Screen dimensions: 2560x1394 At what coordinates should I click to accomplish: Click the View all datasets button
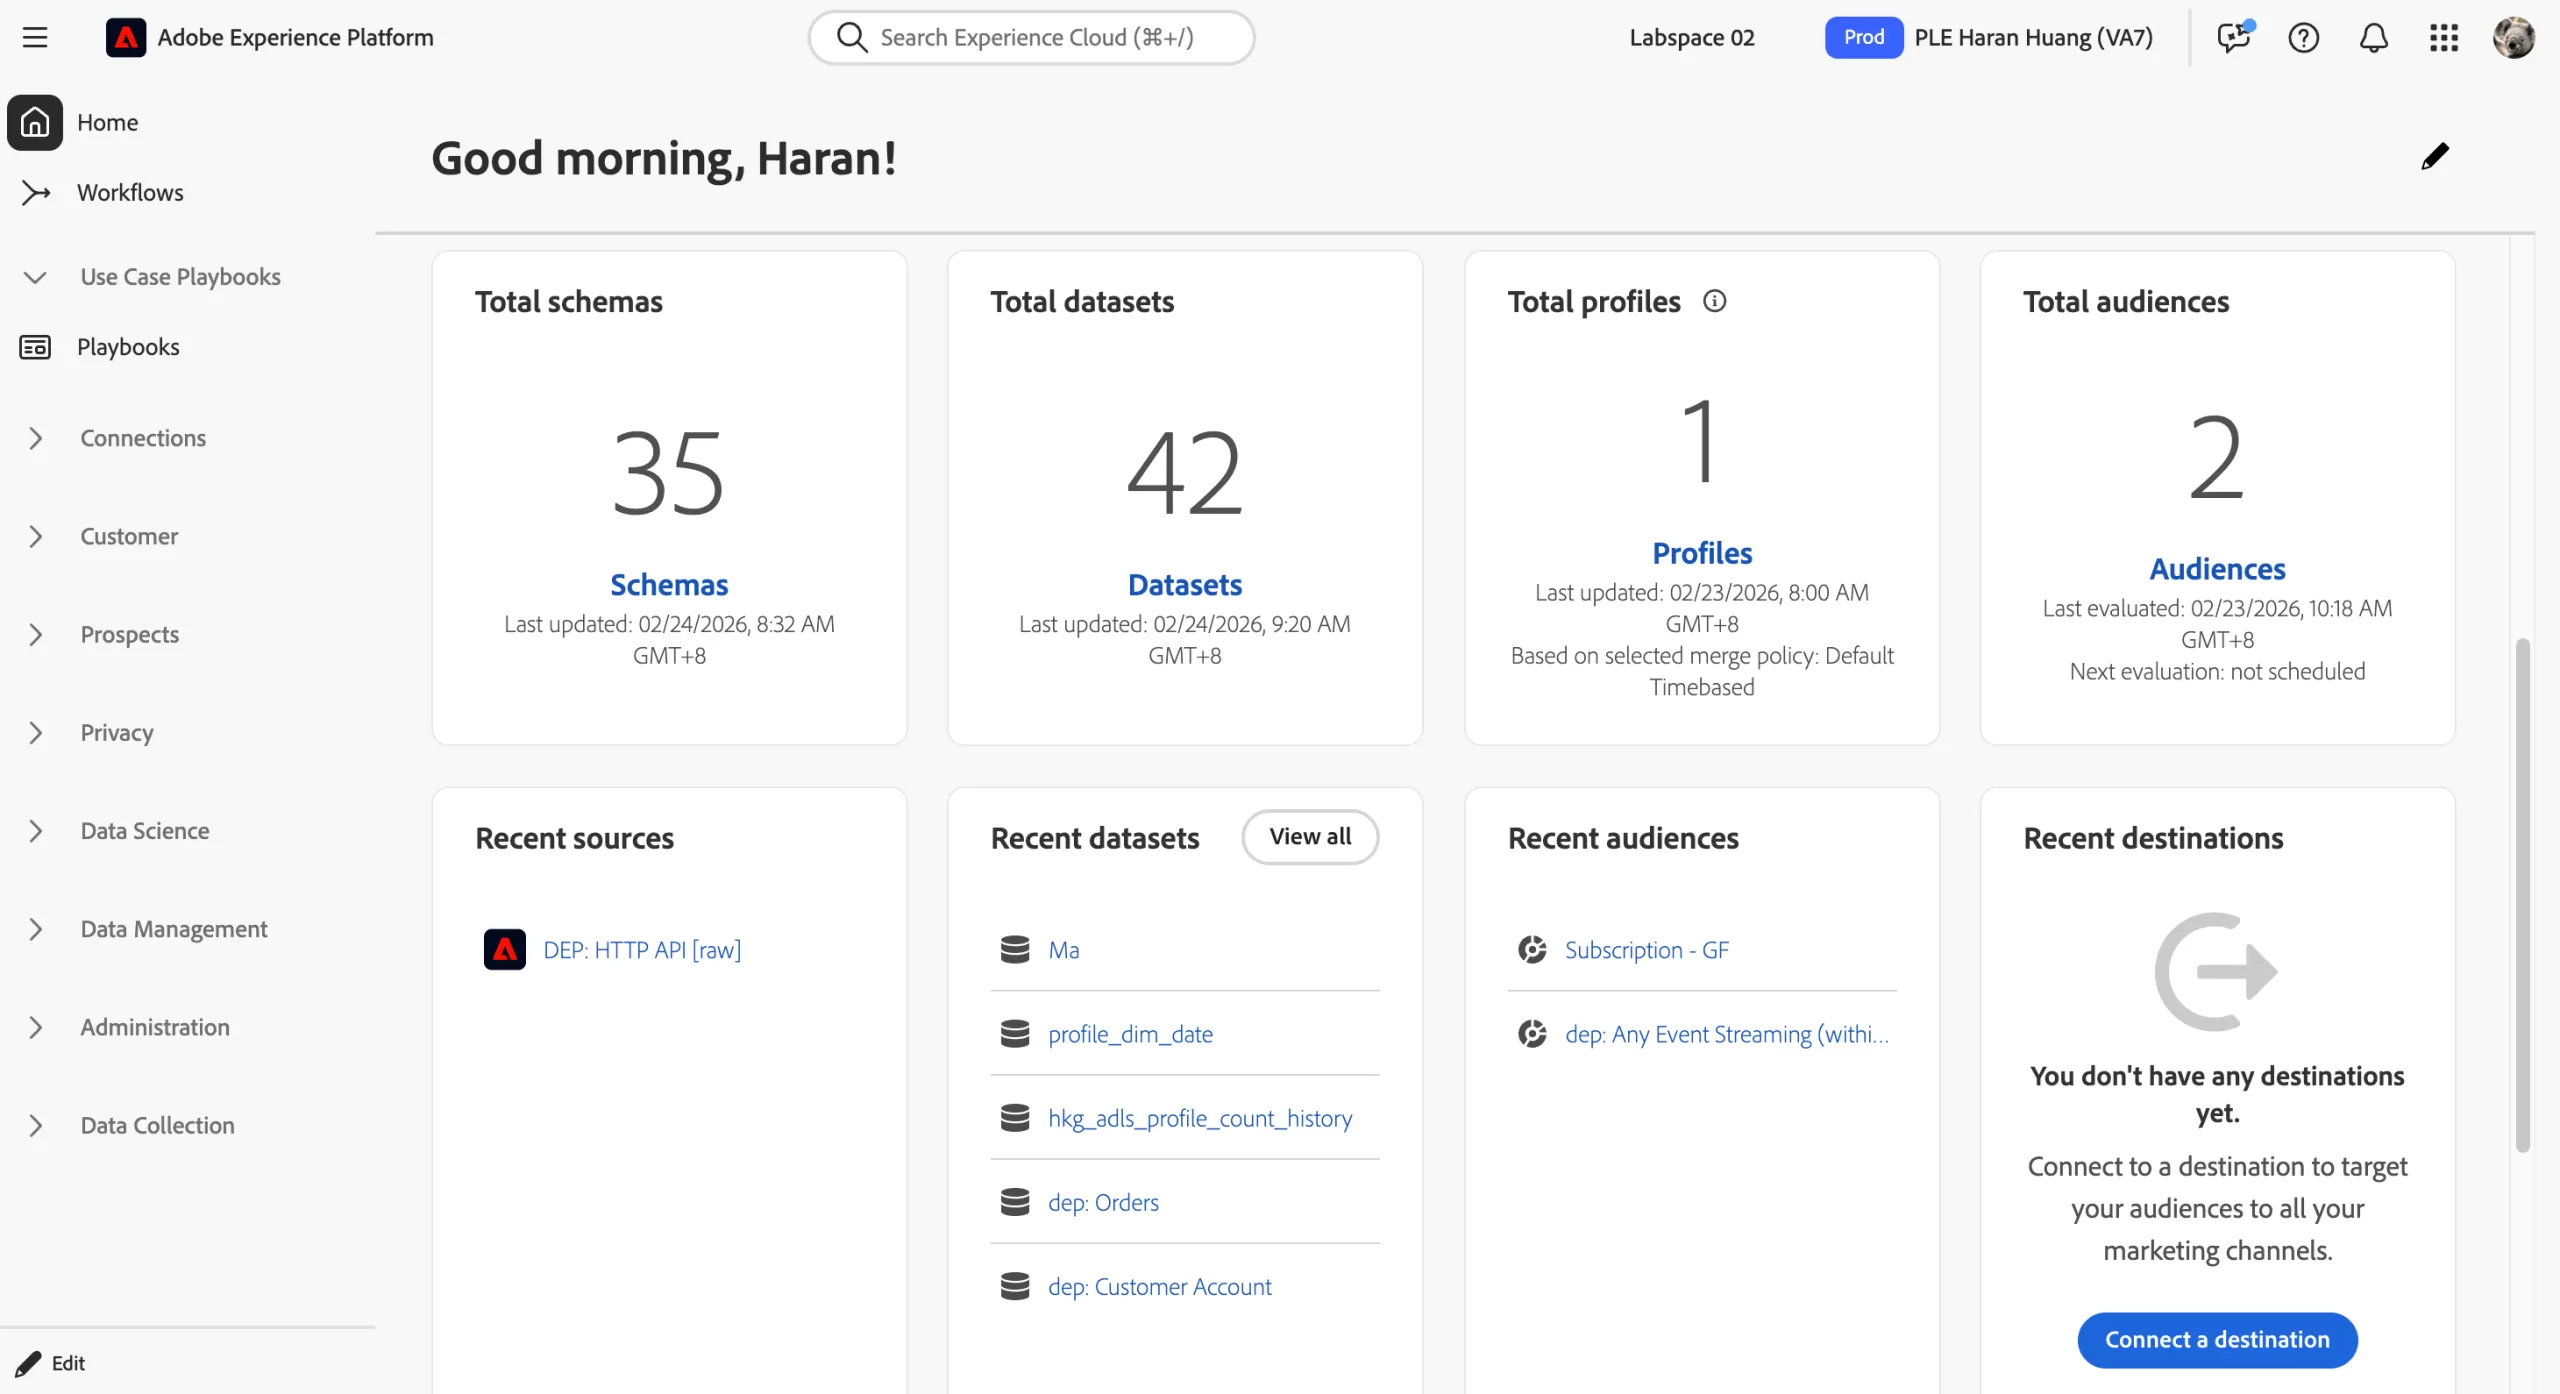click(x=1309, y=837)
